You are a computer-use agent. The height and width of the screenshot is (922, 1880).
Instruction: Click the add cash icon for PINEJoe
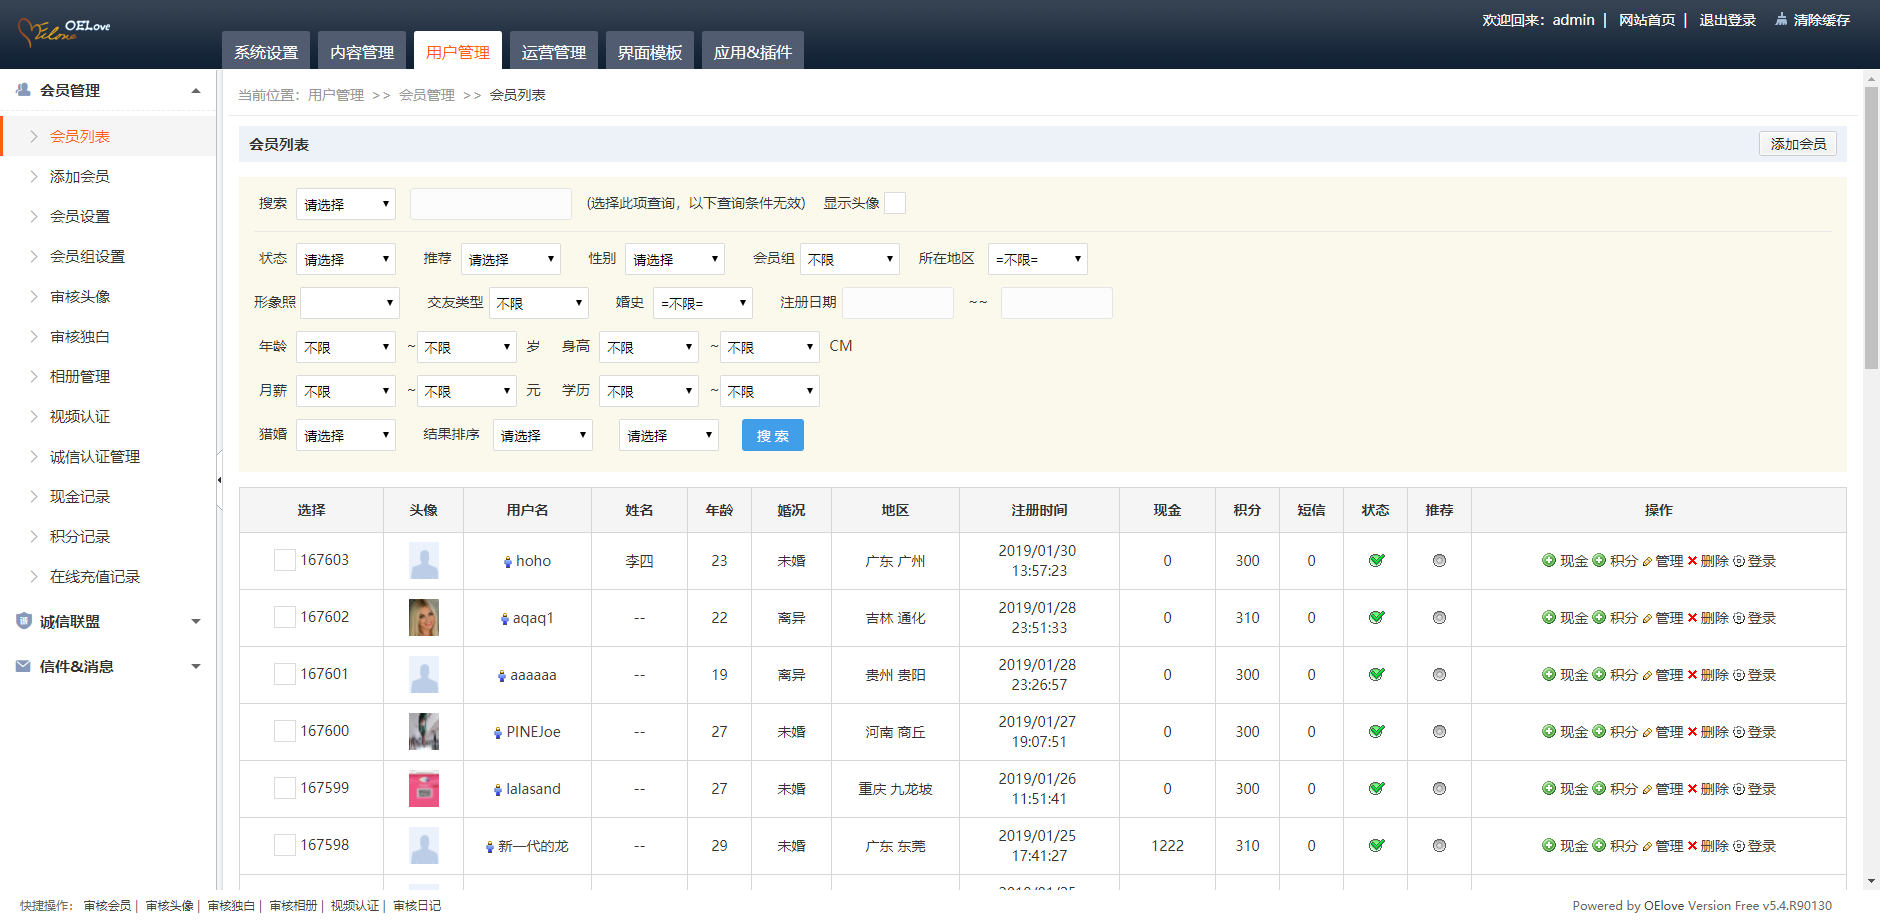(x=1548, y=732)
